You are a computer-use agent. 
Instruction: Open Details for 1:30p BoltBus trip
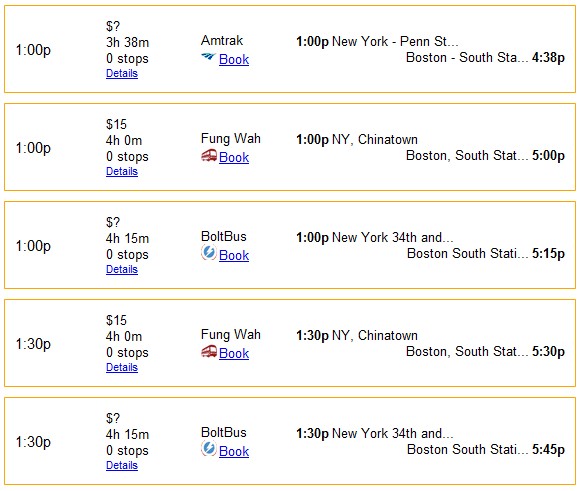122,465
